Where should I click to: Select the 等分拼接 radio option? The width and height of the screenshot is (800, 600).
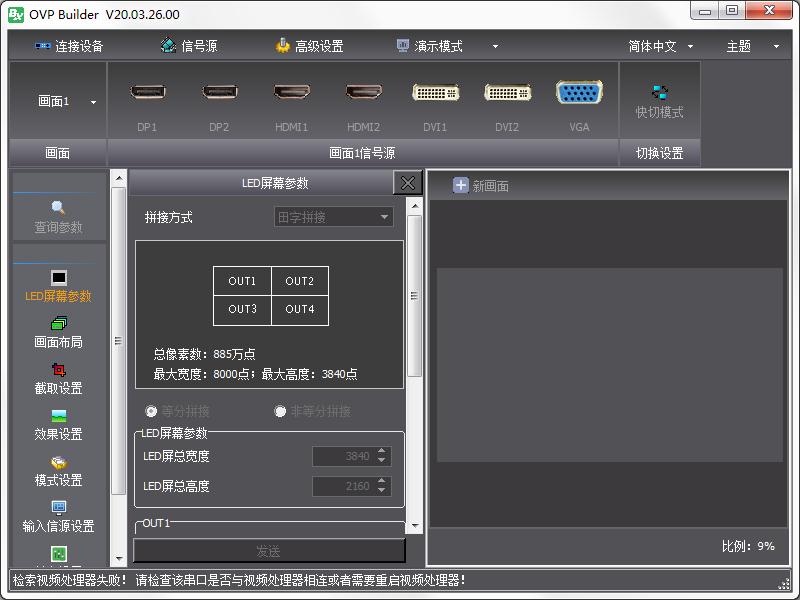tap(151, 411)
